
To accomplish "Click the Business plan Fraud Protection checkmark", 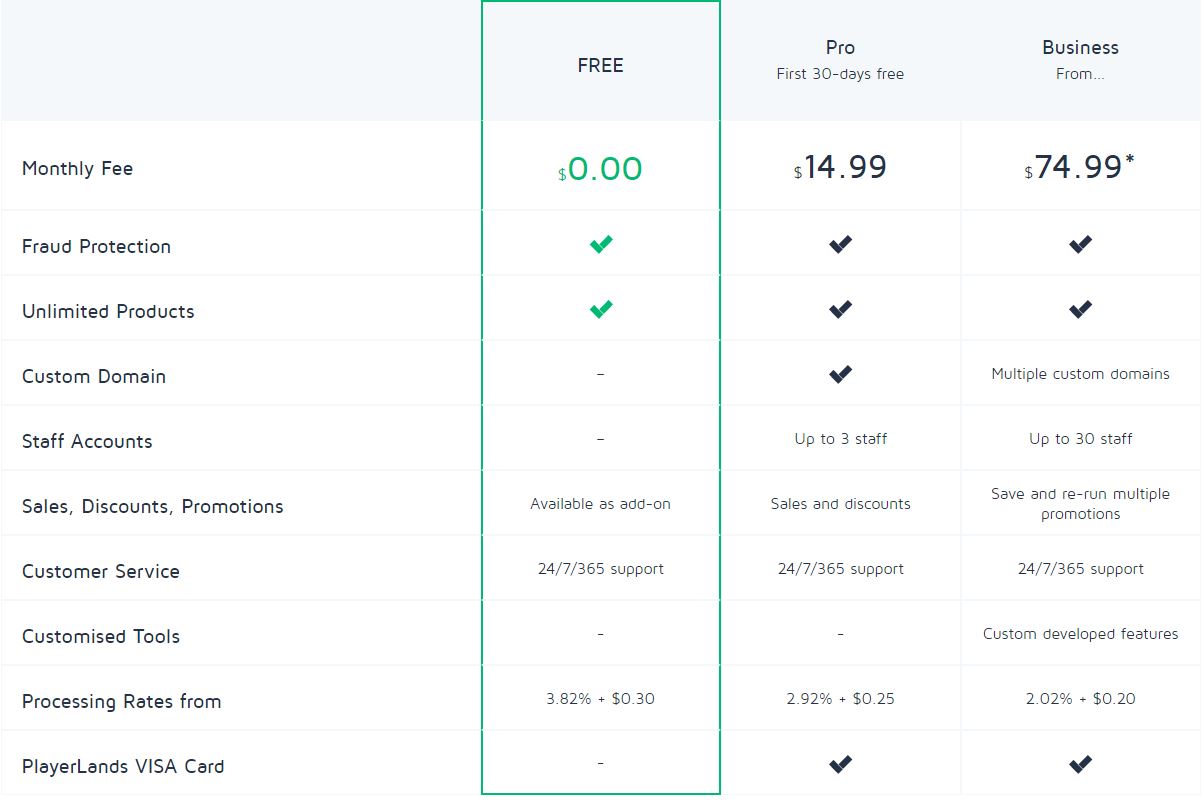I will click(1080, 244).
